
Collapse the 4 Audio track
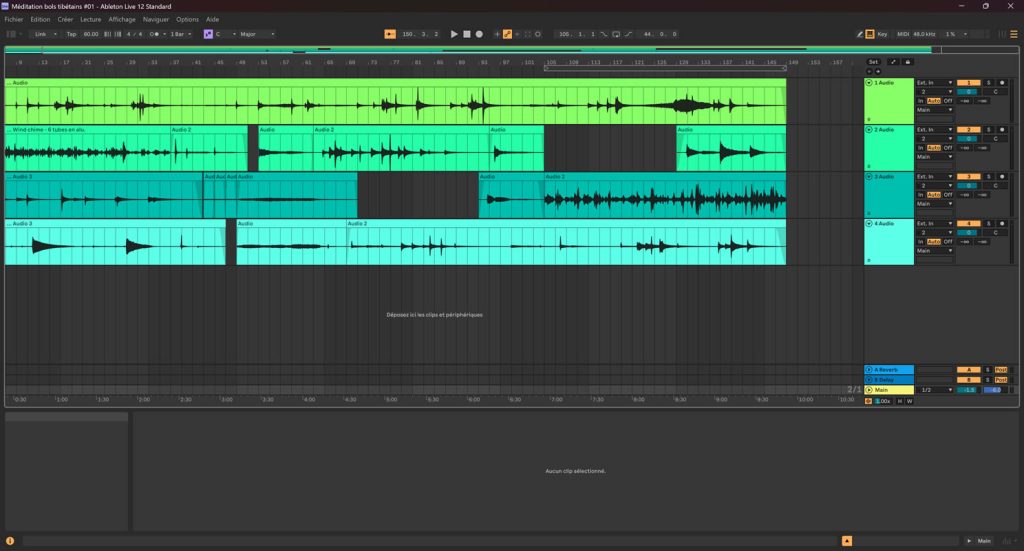click(869, 224)
